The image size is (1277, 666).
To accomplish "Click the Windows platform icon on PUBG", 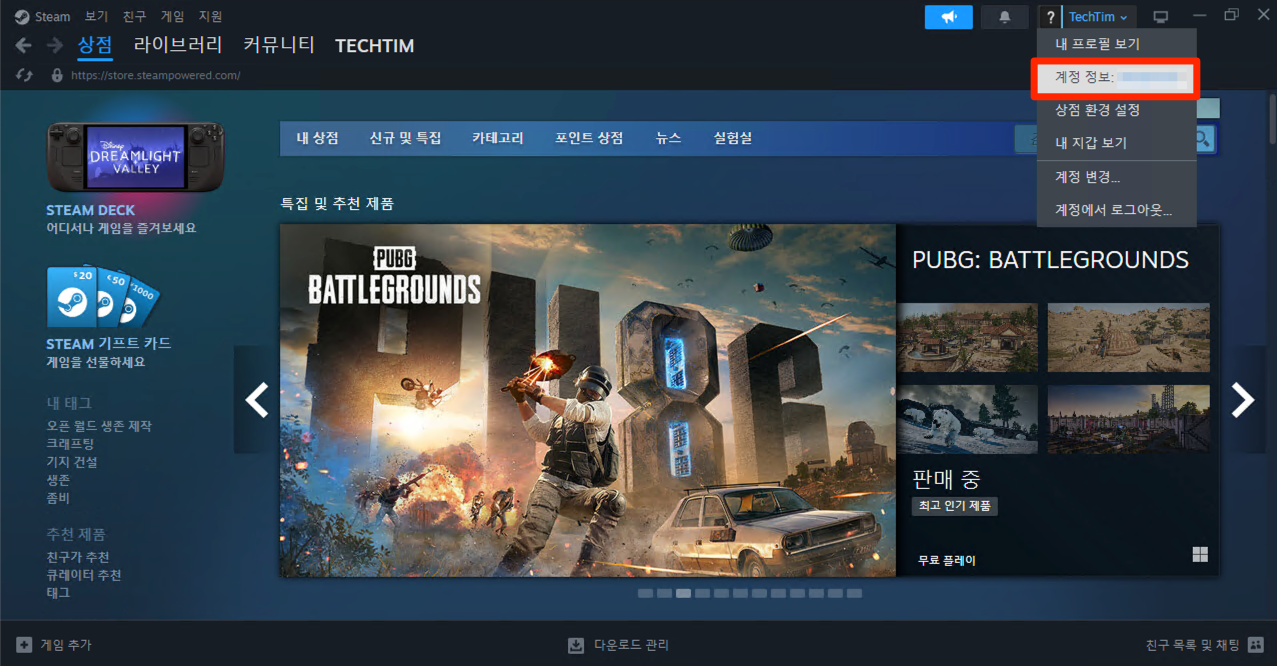I will coord(1200,554).
